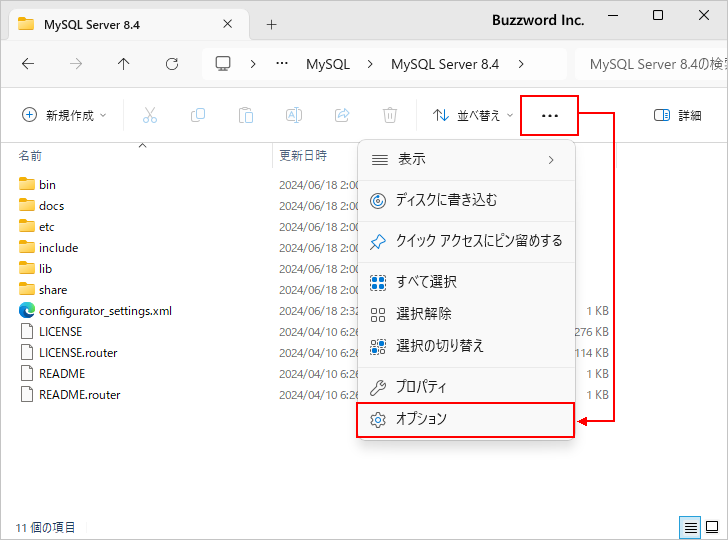Refresh the current folder view
728x540 pixels.
click(x=172, y=64)
